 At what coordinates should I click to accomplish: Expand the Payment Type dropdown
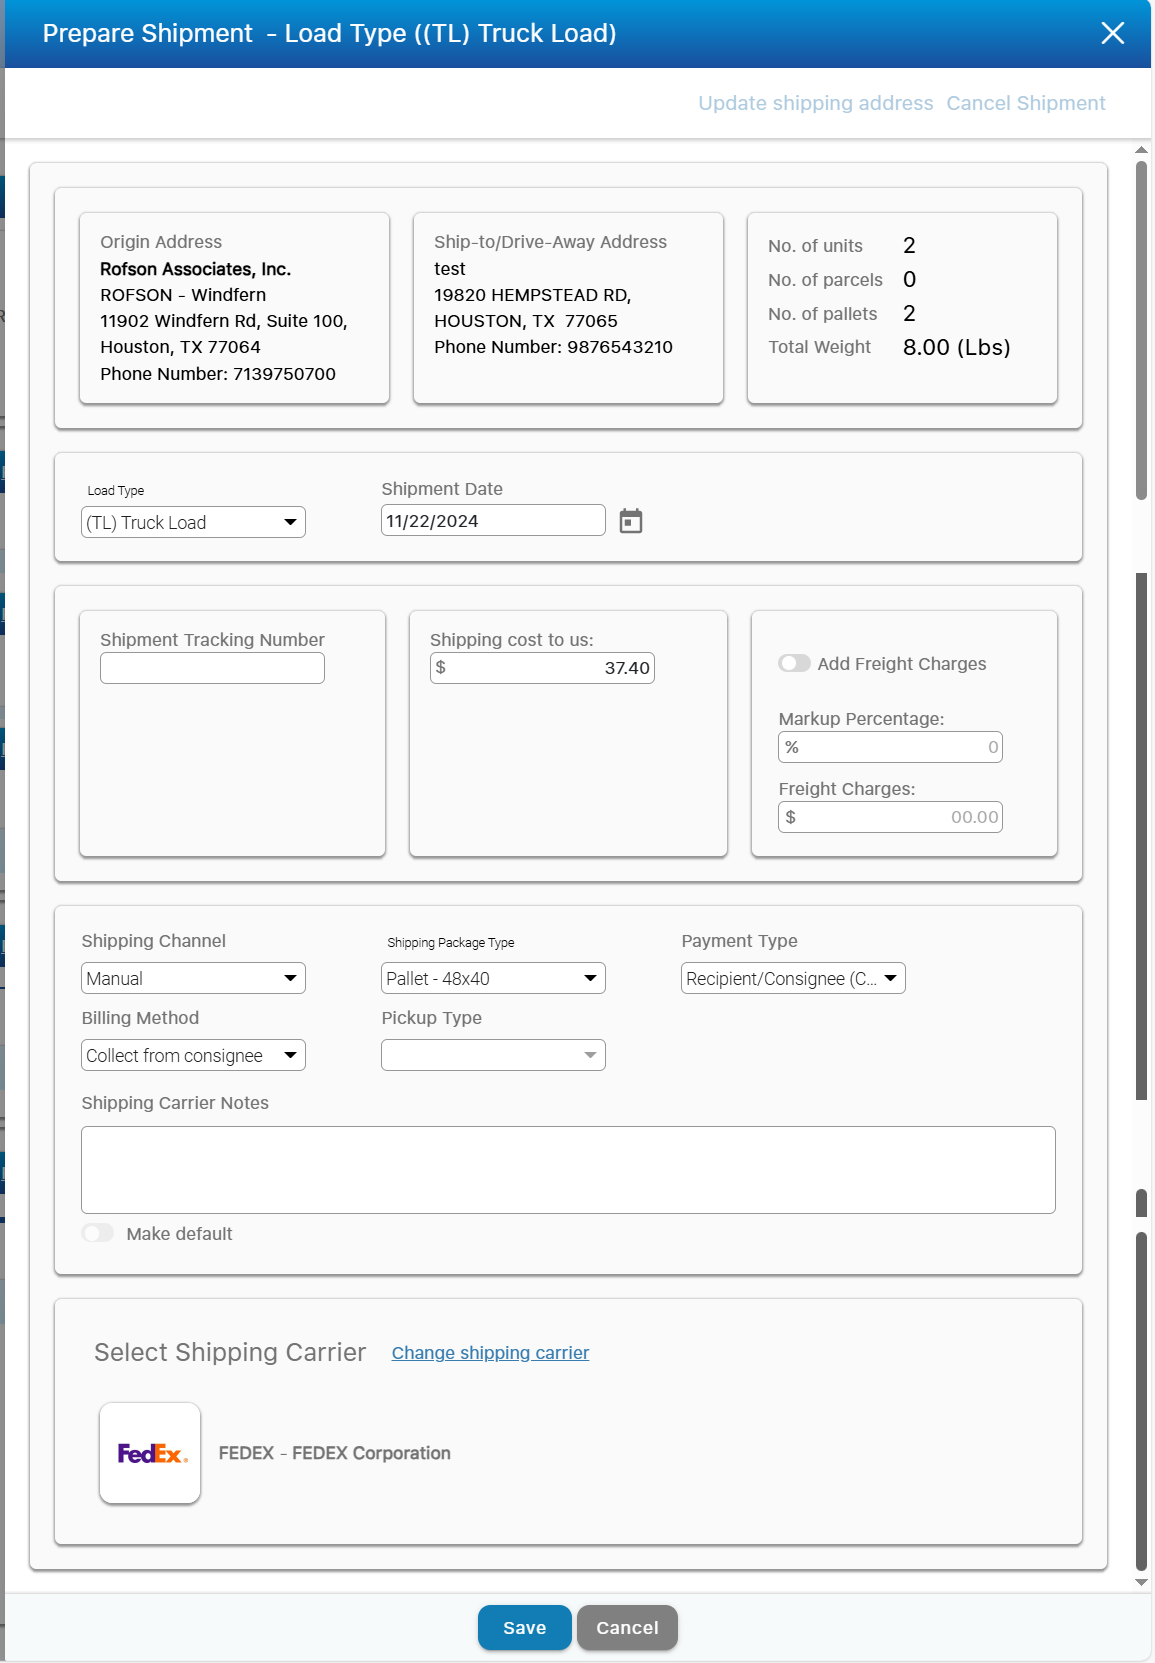(793, 978)
